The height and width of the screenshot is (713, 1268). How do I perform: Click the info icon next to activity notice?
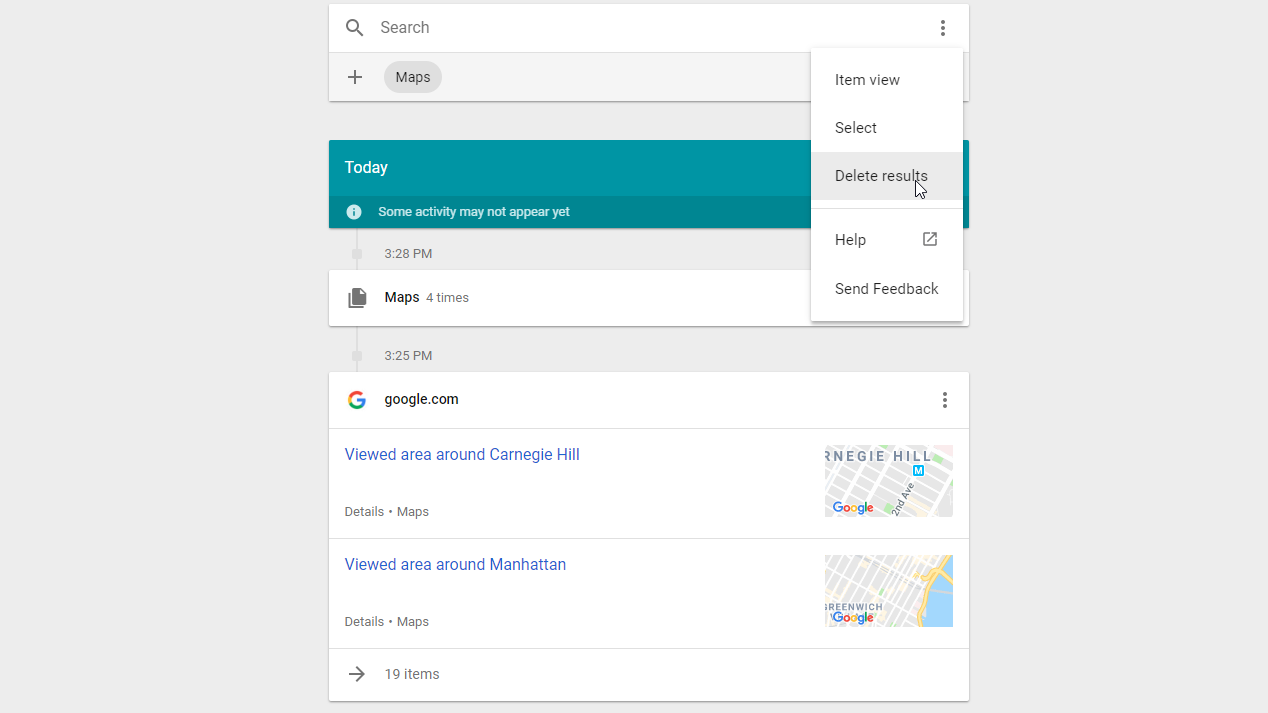353,211
